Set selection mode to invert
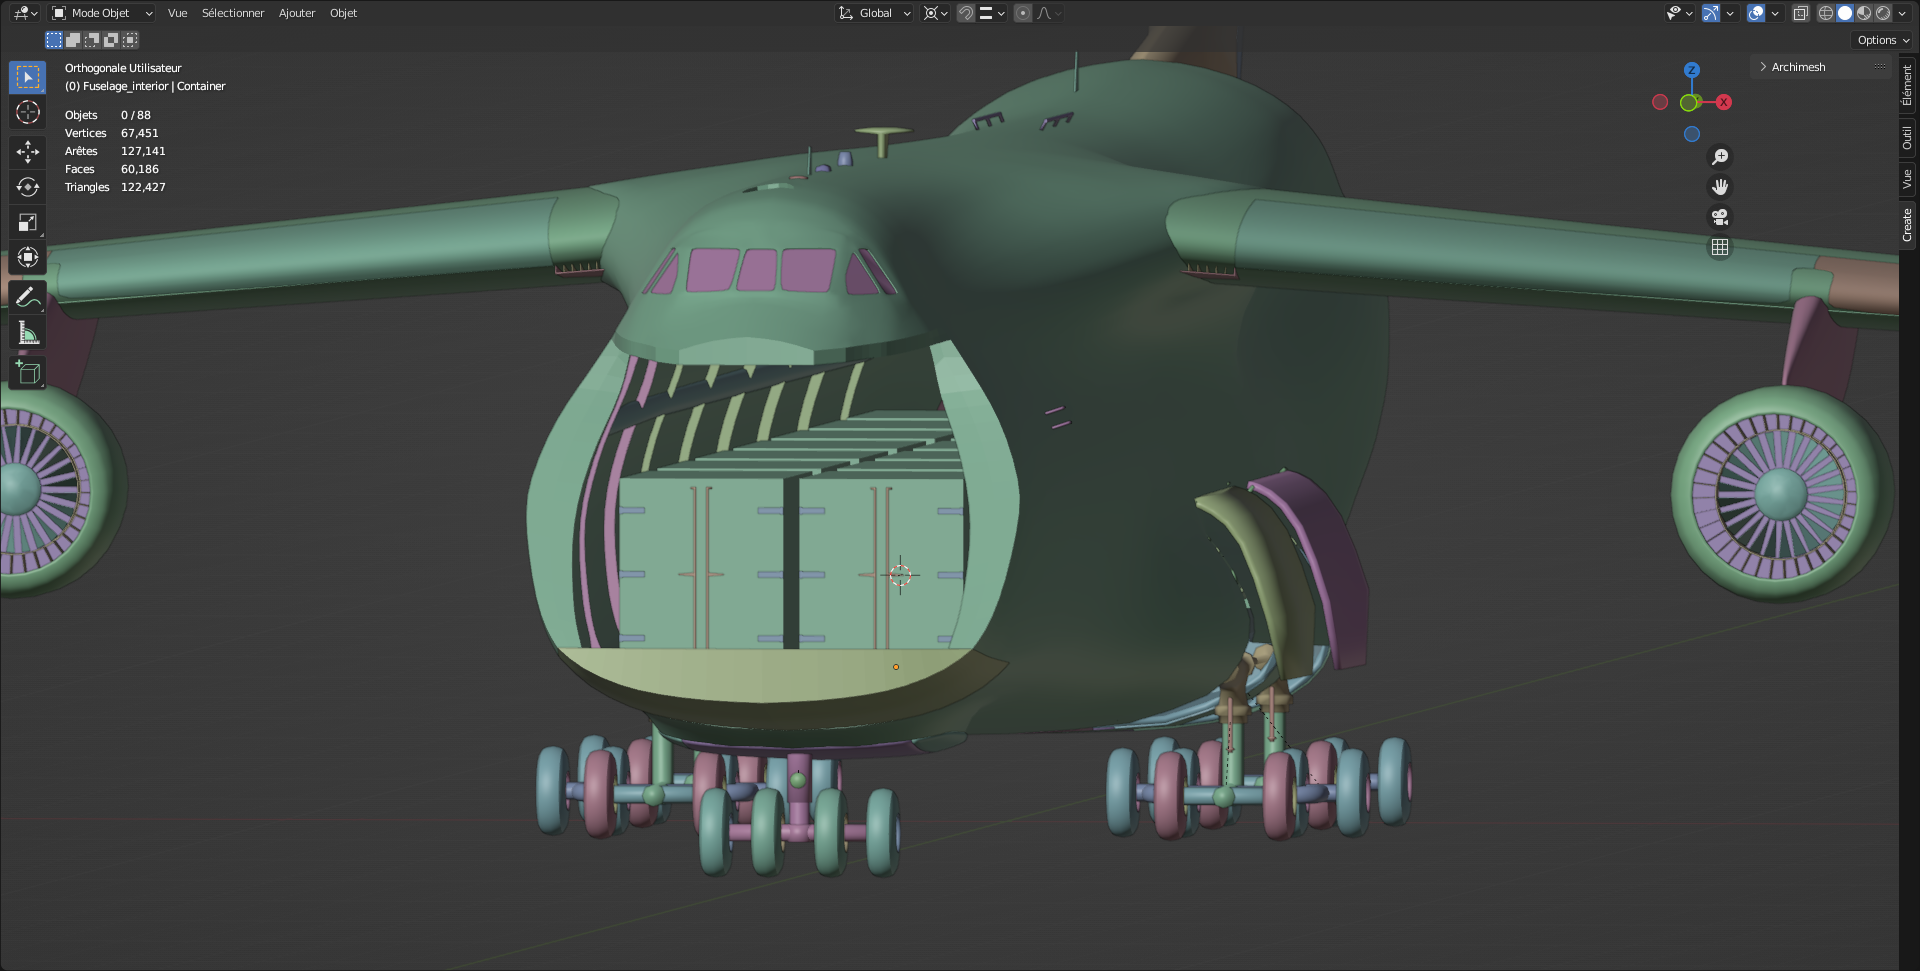The width and height of the screenshot is (1920, 971). (111, 40)
